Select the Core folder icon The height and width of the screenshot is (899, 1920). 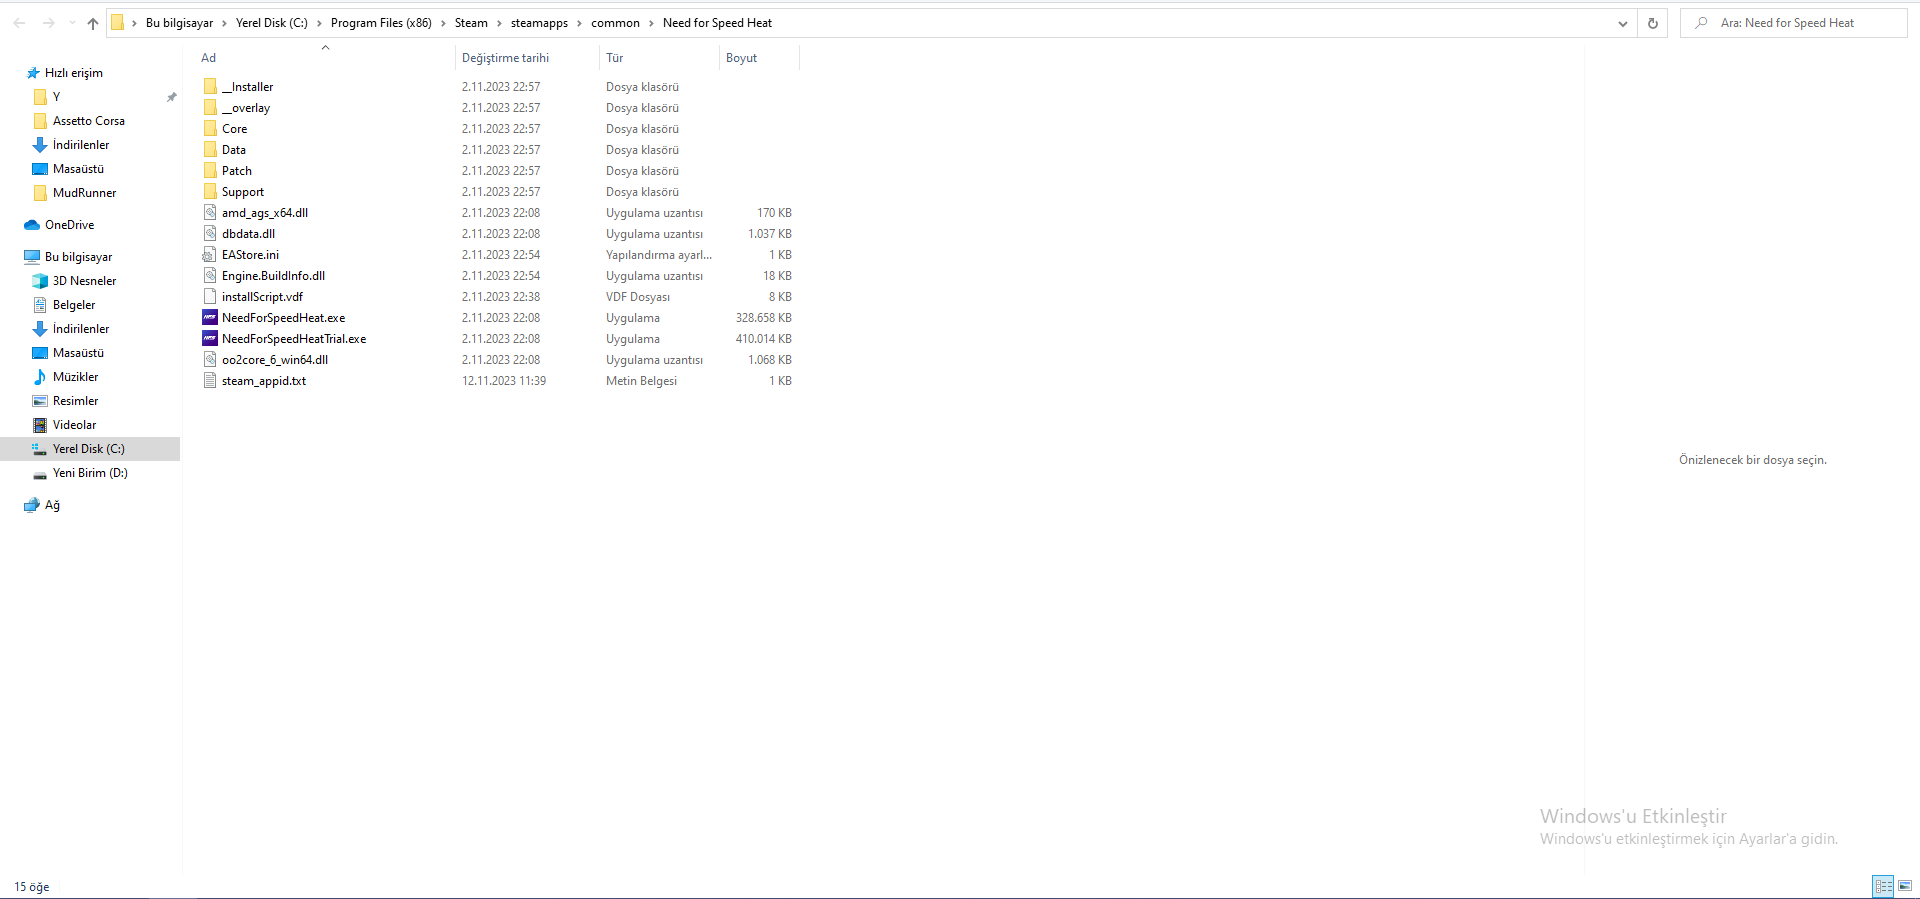click(210, 129)
